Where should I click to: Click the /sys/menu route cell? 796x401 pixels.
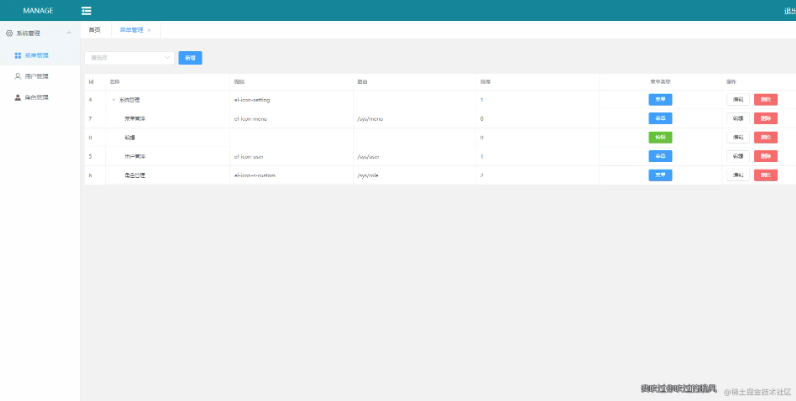[370, 119]
